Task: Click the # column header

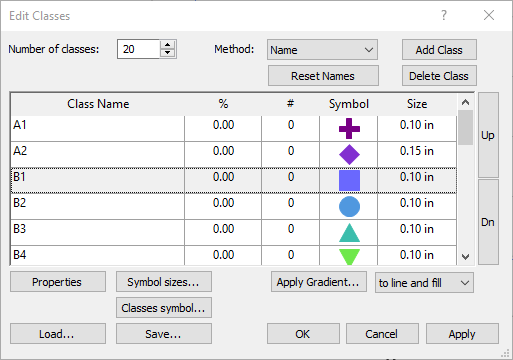Action: click(290, 104)
